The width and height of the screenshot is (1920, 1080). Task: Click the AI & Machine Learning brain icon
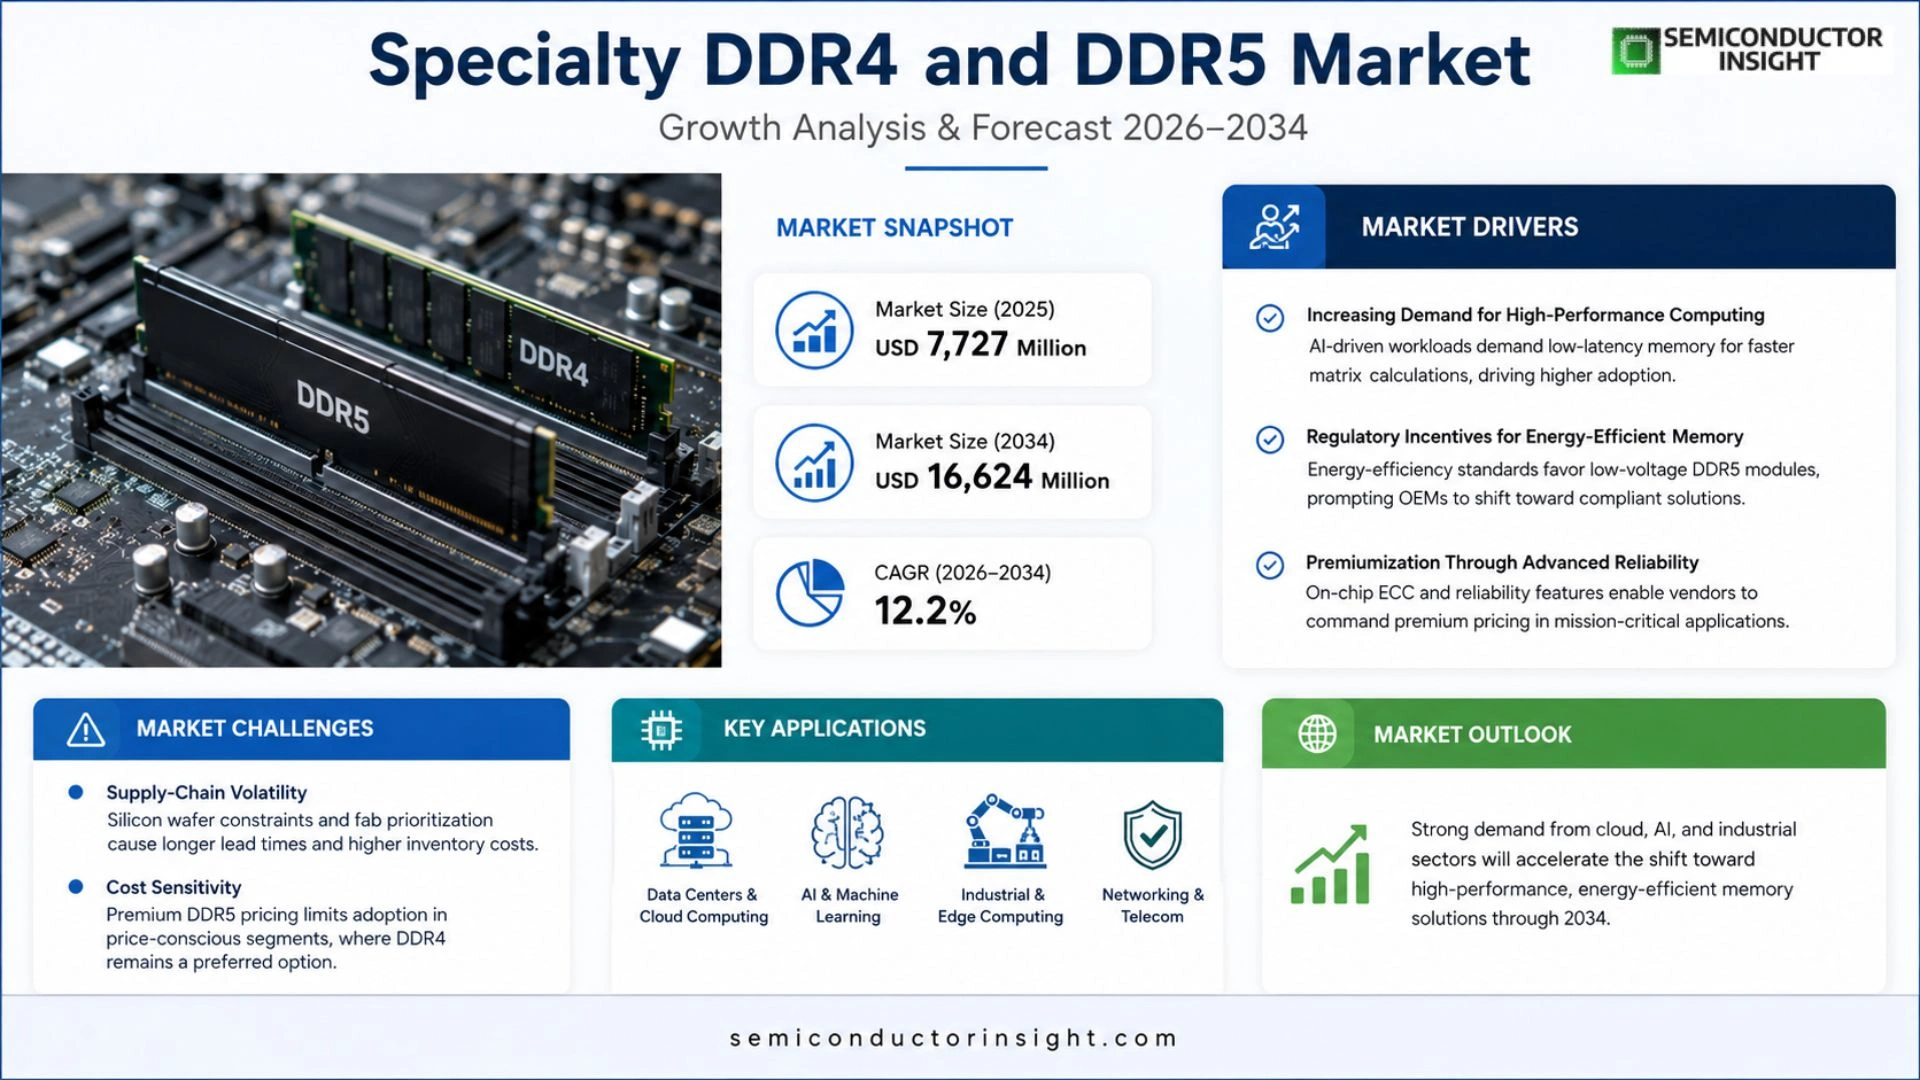point(848,832)
